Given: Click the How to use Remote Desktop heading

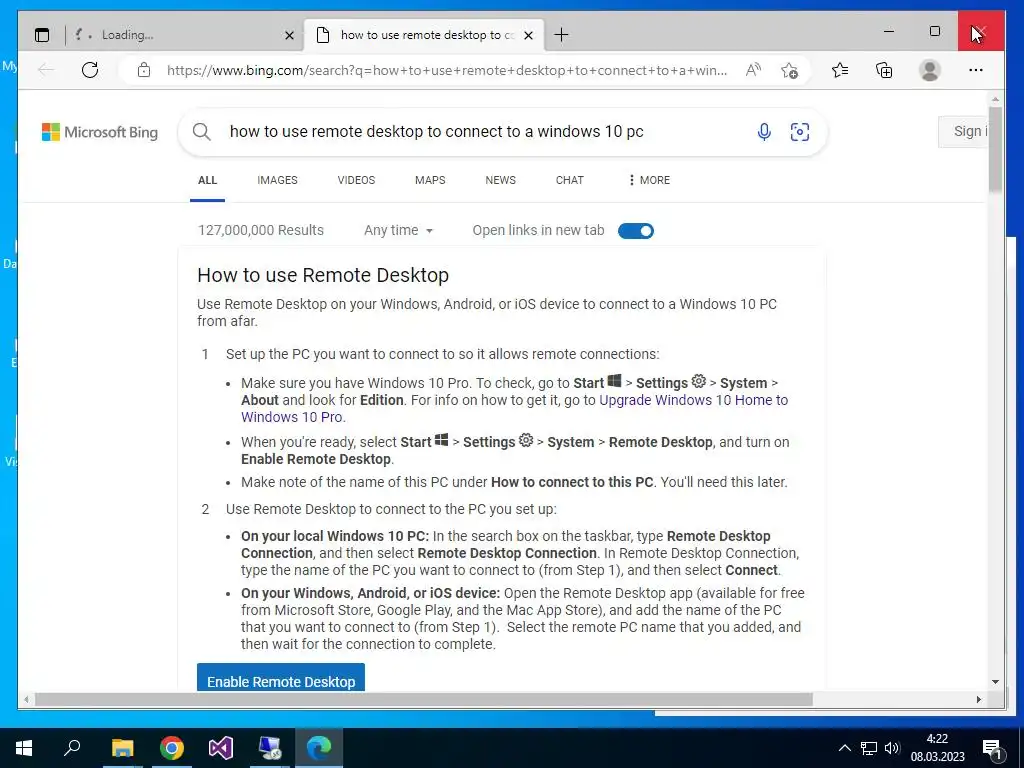Looking at the screenshot, I should pos(323,275).
